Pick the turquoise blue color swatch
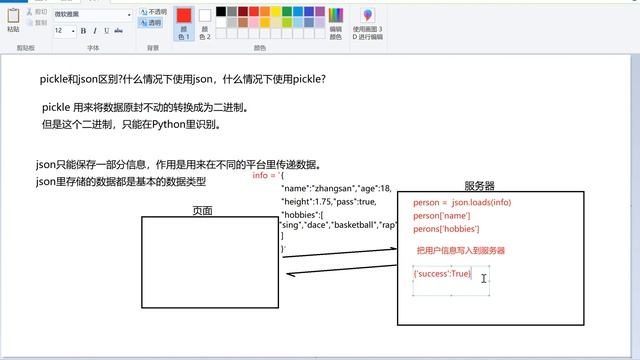 click(x=298, y=11)
